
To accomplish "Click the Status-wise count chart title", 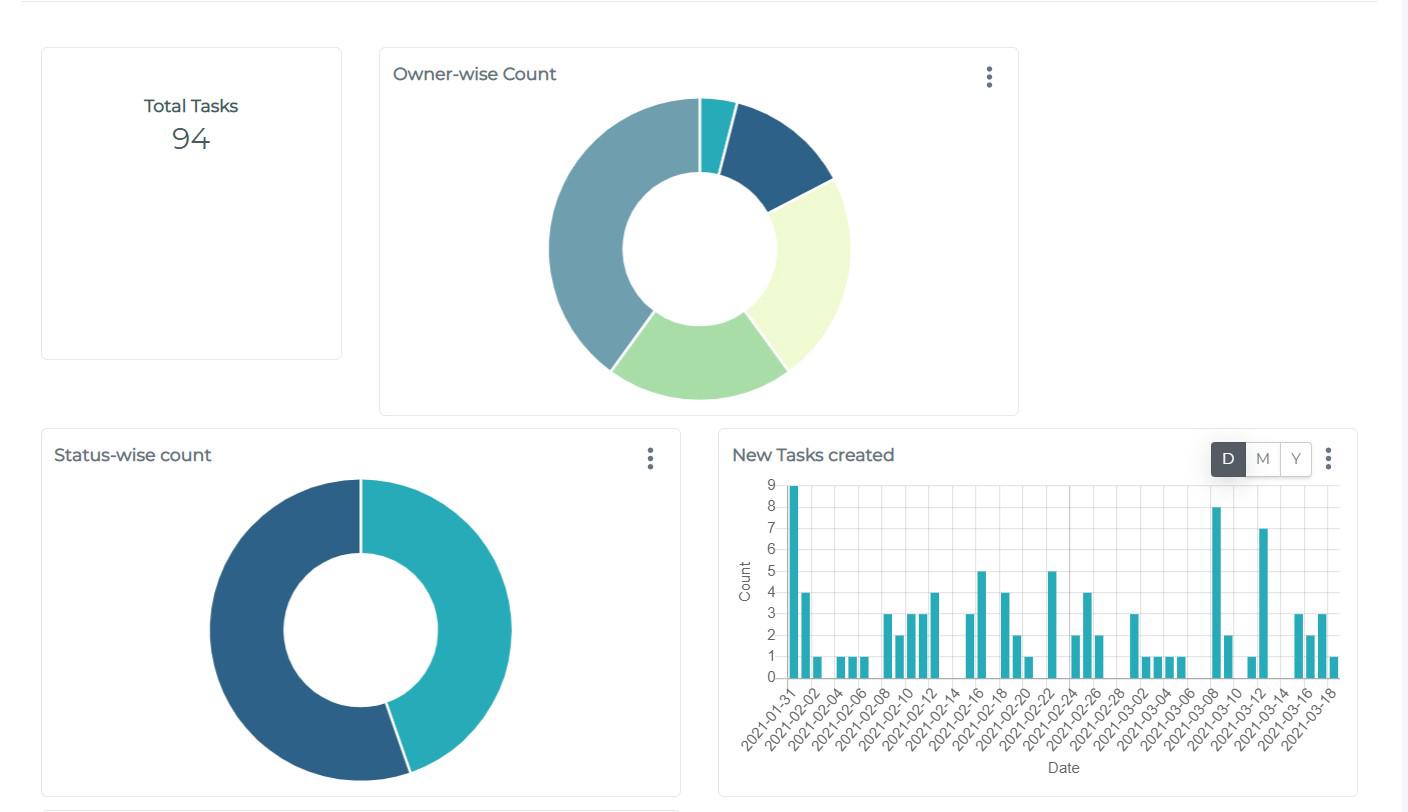I will [132, 455].
